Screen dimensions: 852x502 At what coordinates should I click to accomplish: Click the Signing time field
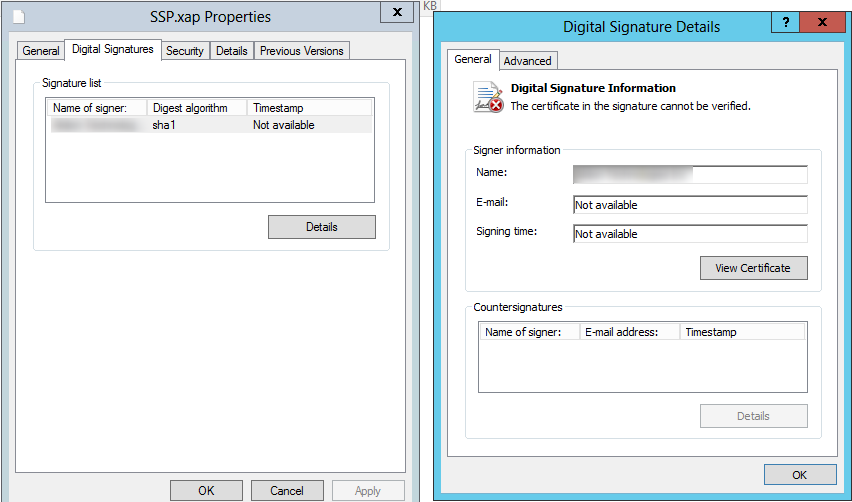(x=690, y=234)
